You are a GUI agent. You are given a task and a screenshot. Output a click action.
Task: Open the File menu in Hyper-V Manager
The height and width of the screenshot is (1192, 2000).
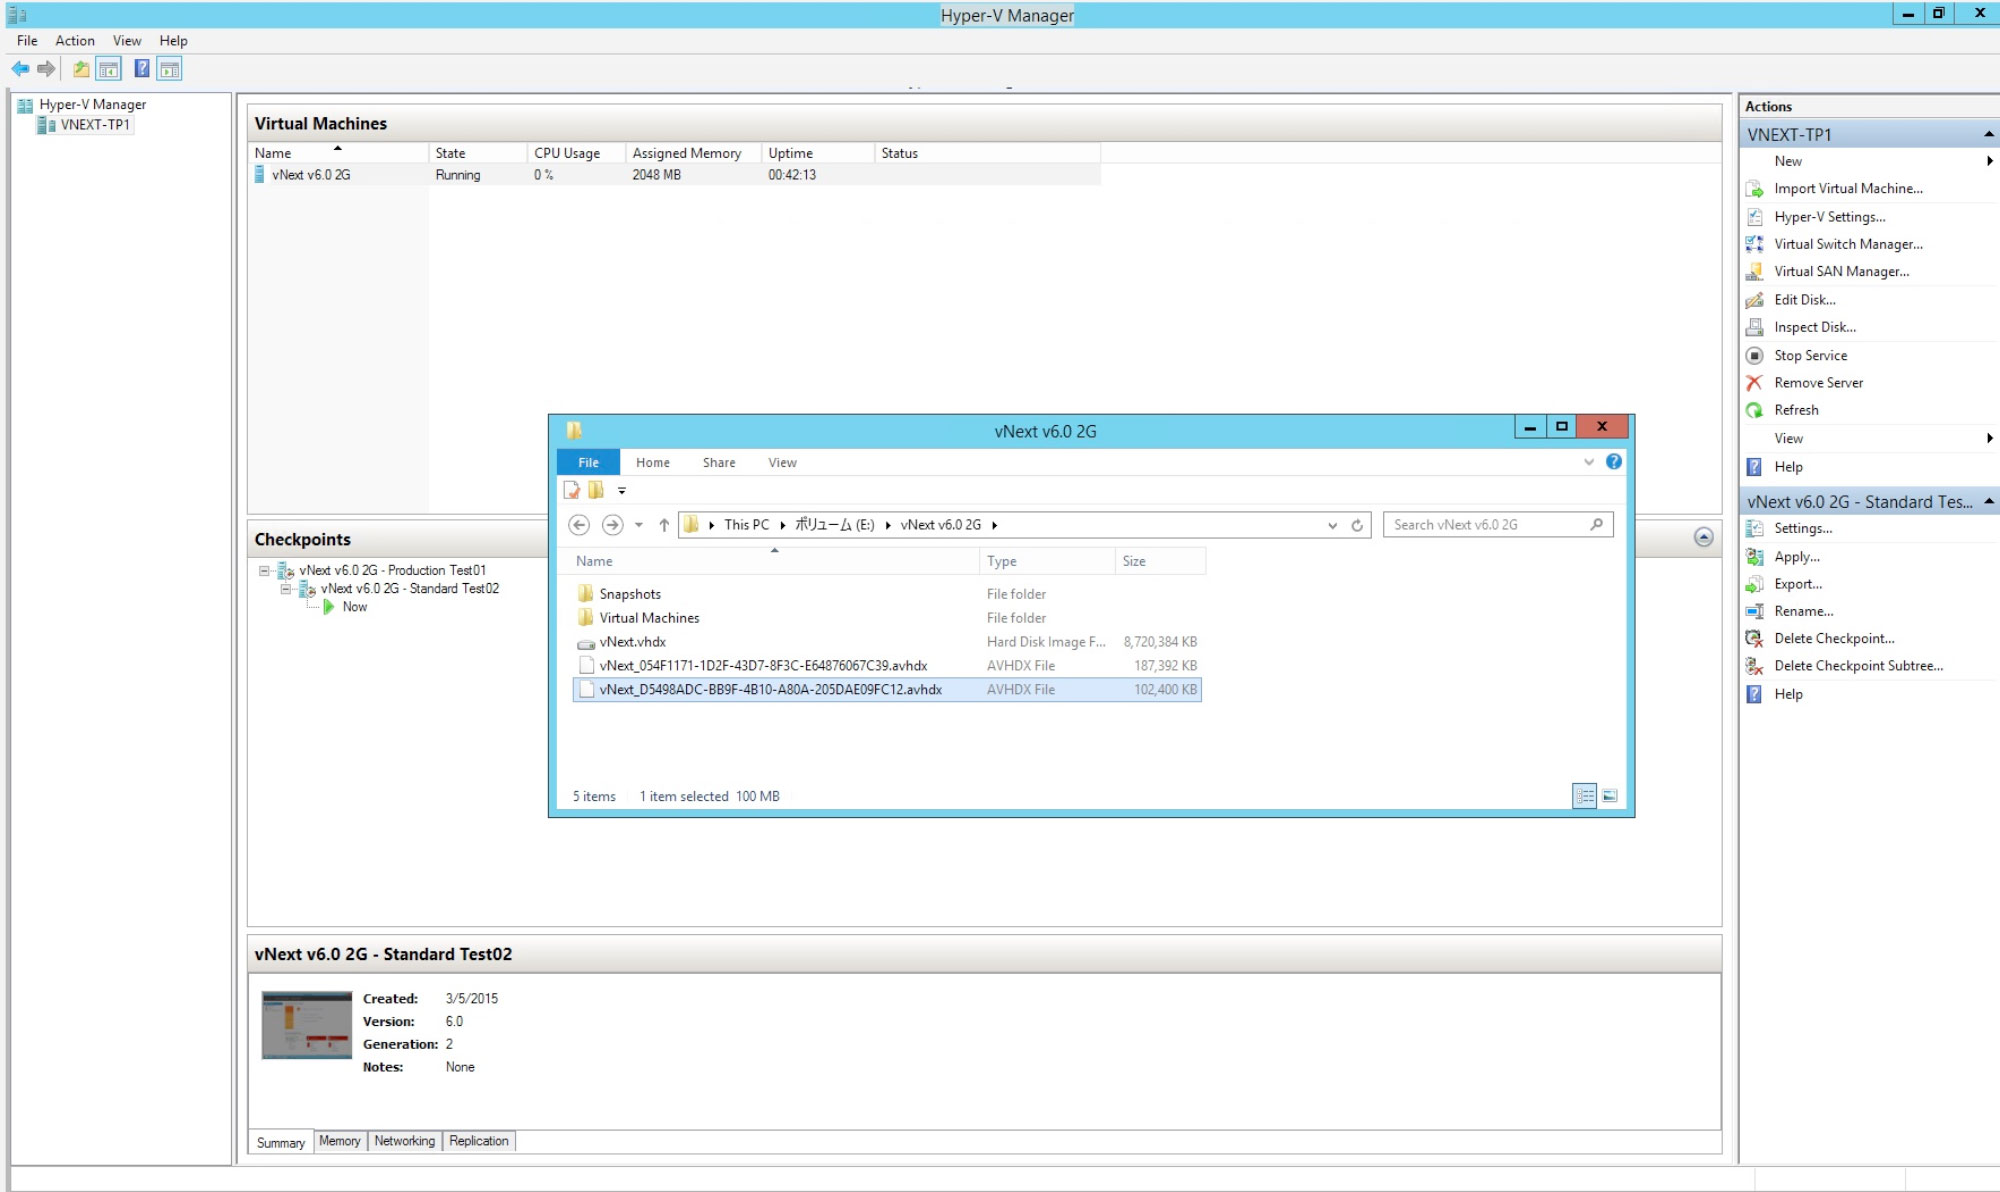coord(27,41)
